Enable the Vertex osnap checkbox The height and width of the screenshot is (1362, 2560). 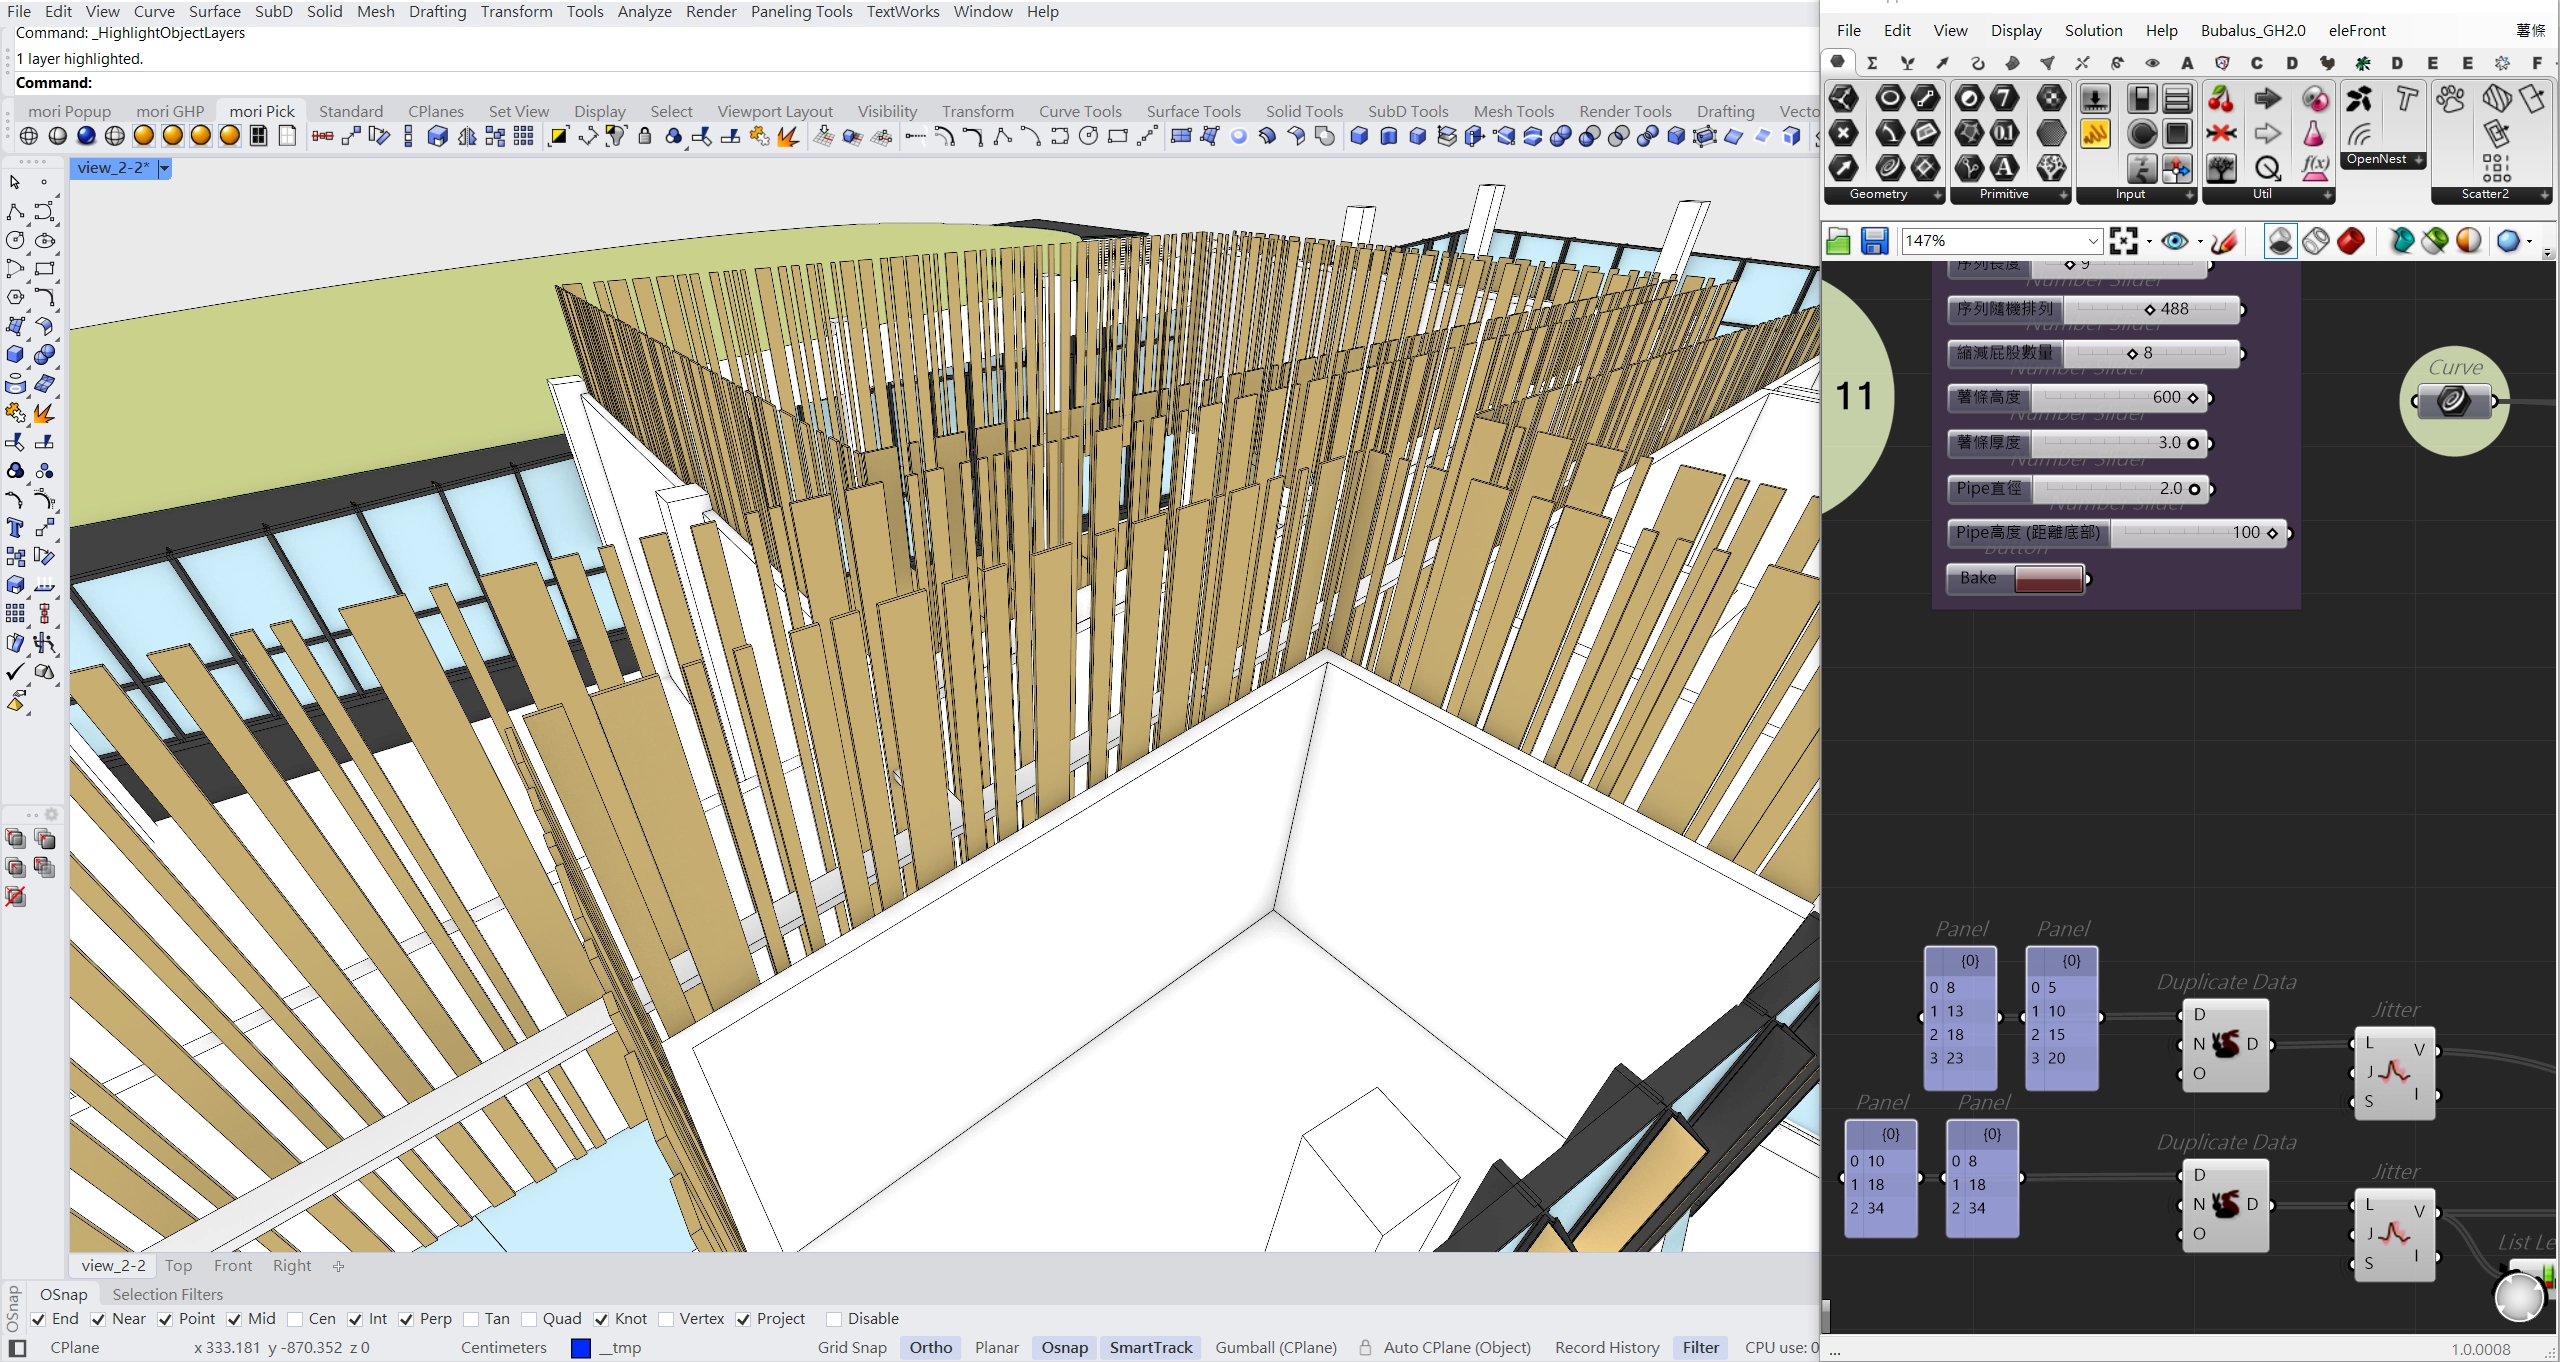(x=666, y=1319)
